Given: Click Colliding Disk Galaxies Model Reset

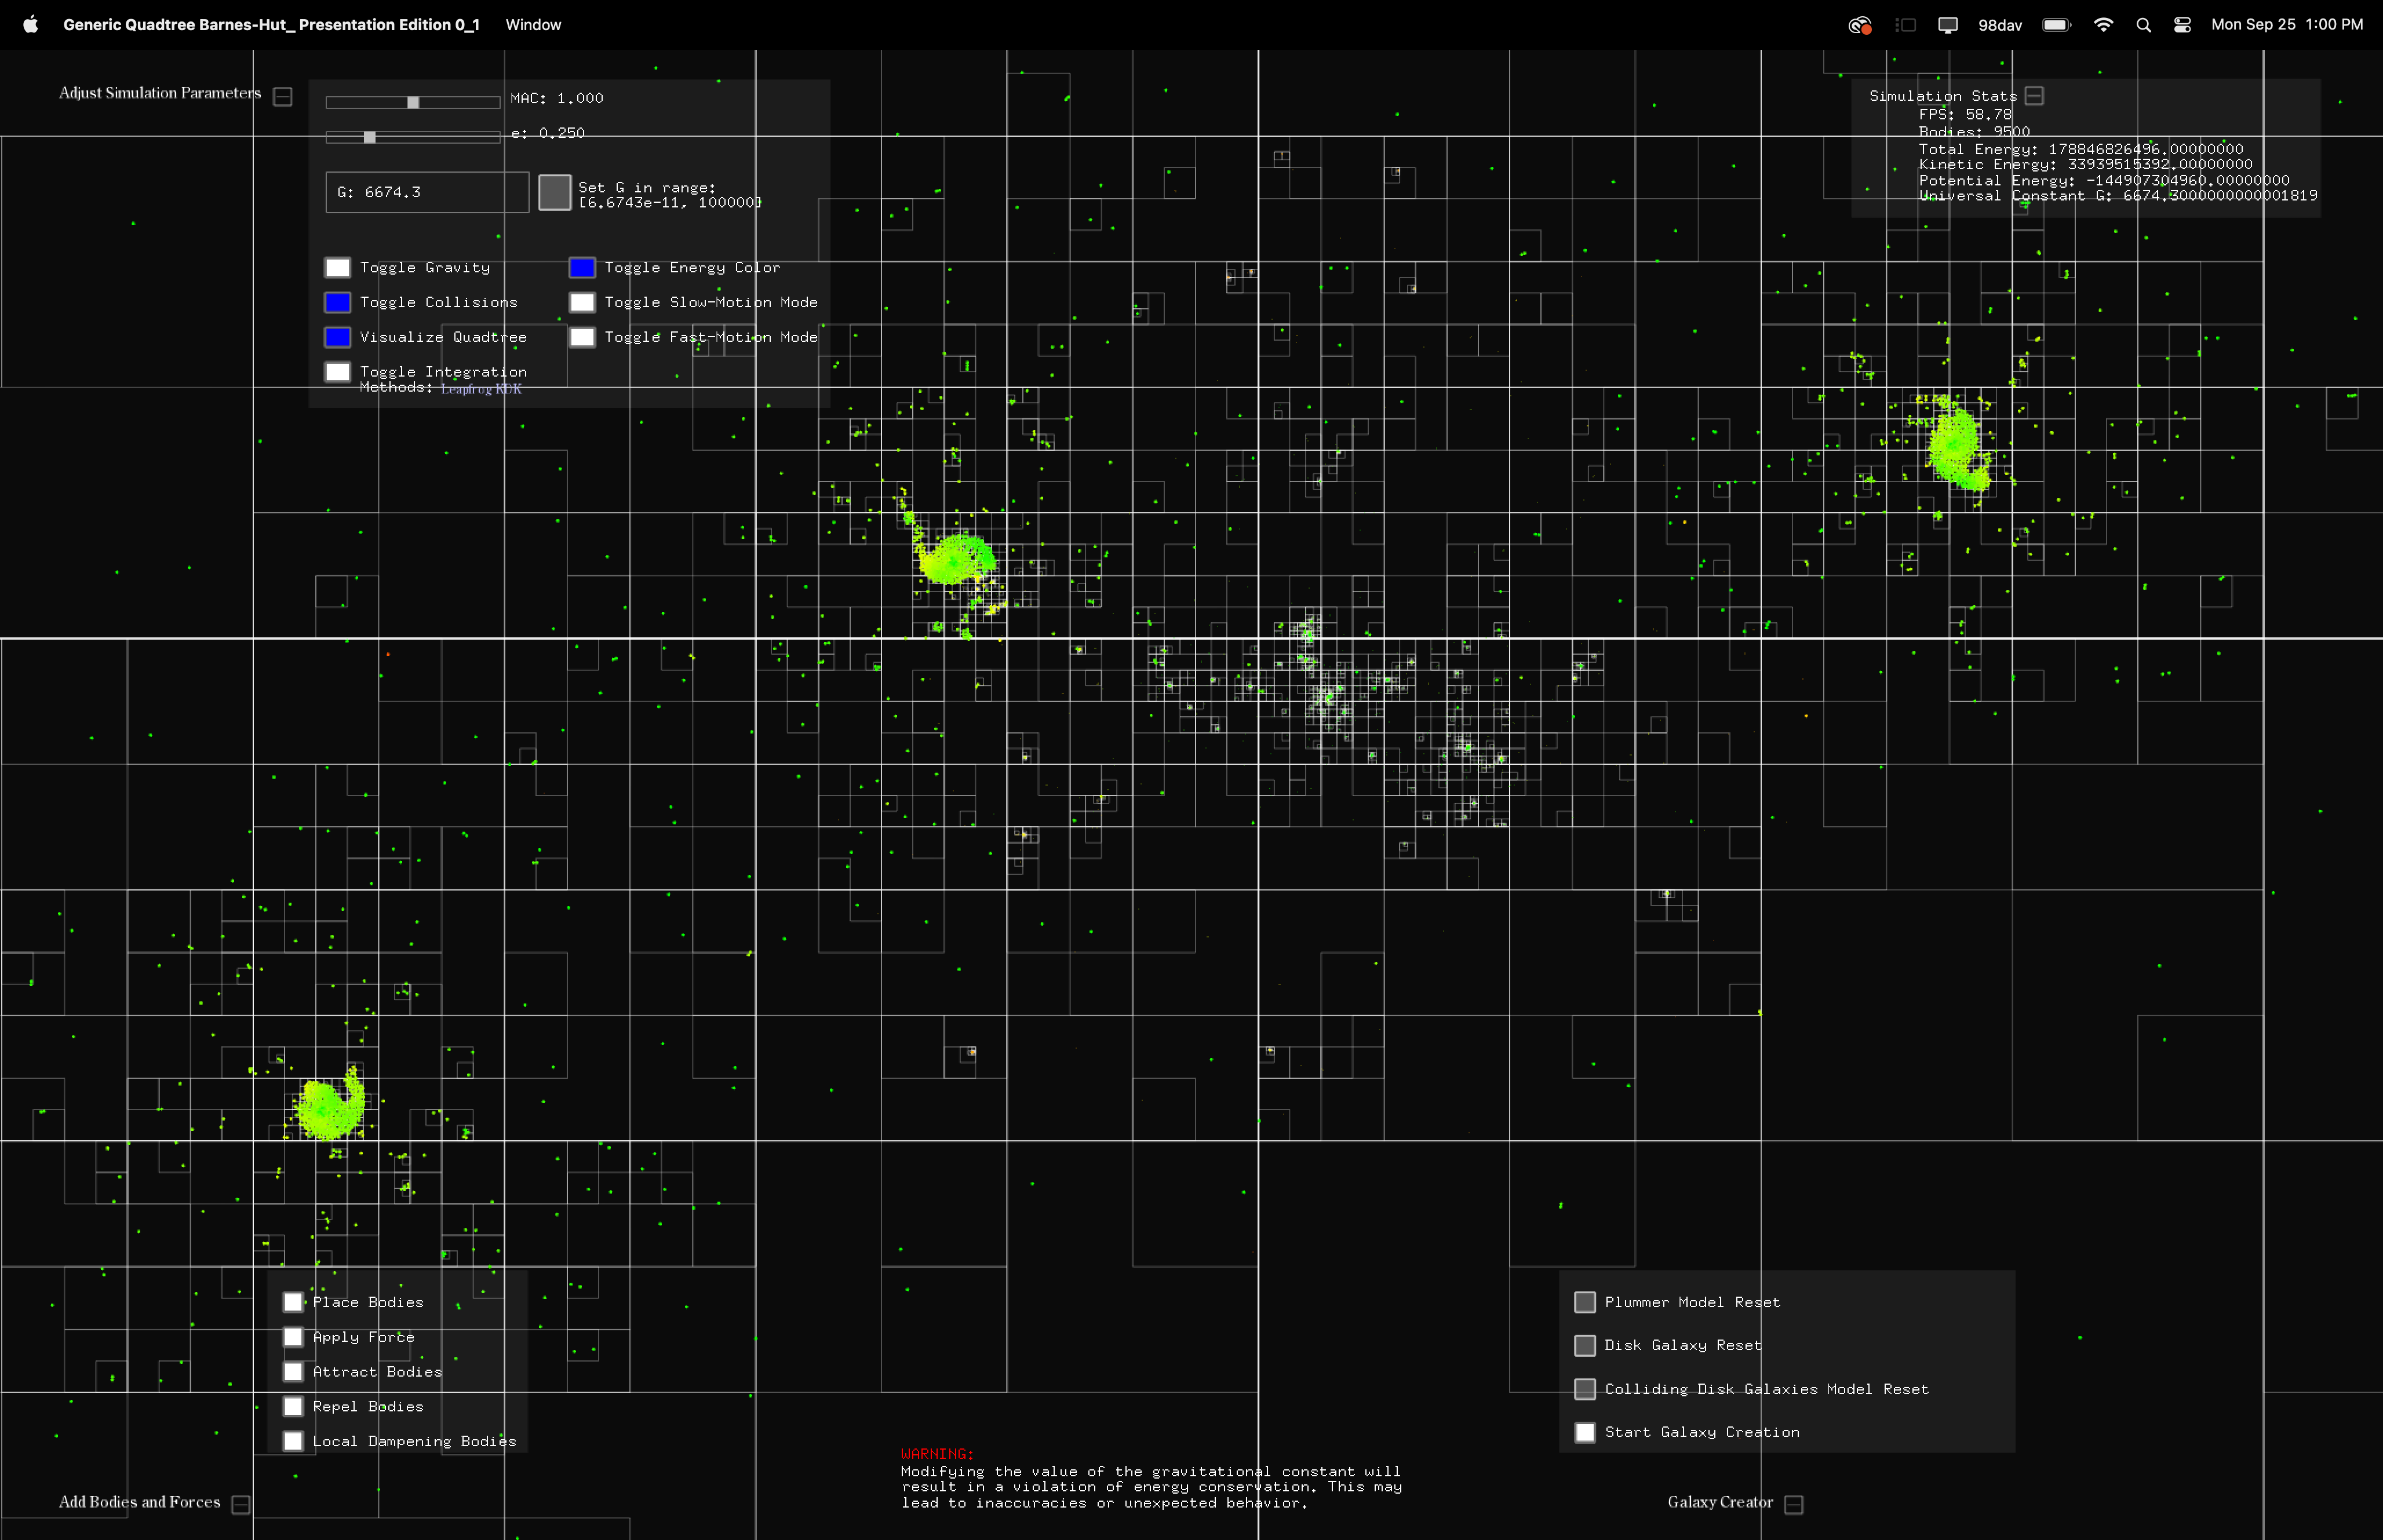Looking at the screenshot, I should pos(1585,1389).
